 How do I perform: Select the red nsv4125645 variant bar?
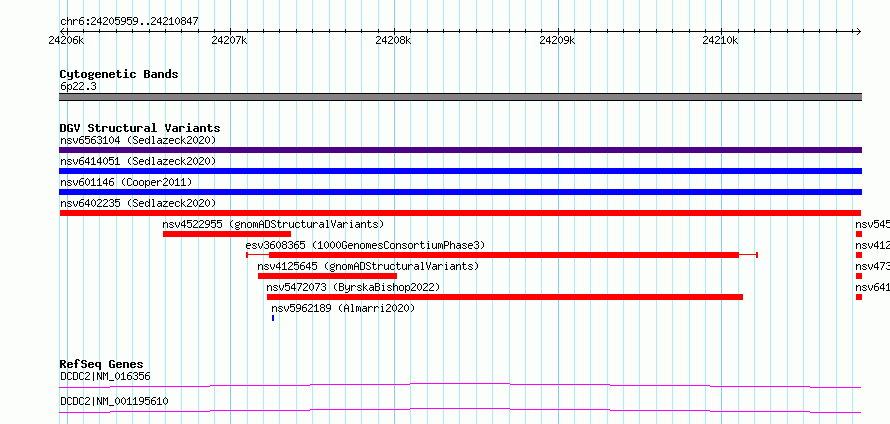pyautogui.click(x=327, y=276)
